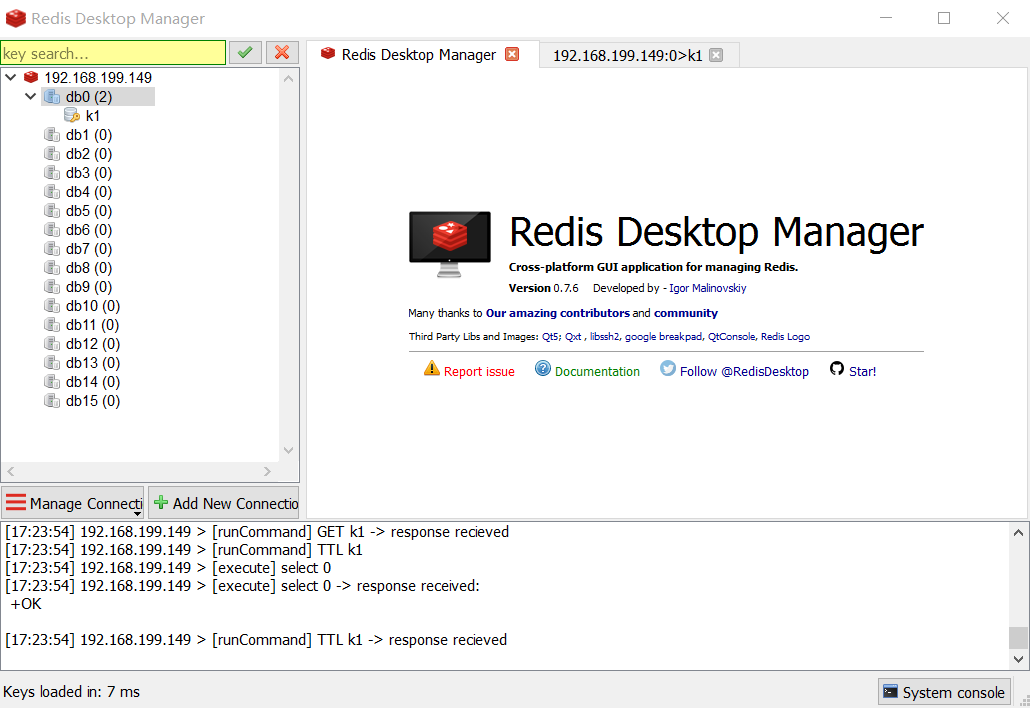
Task: Open the Redis Logo link
Action: click(785, 337)
